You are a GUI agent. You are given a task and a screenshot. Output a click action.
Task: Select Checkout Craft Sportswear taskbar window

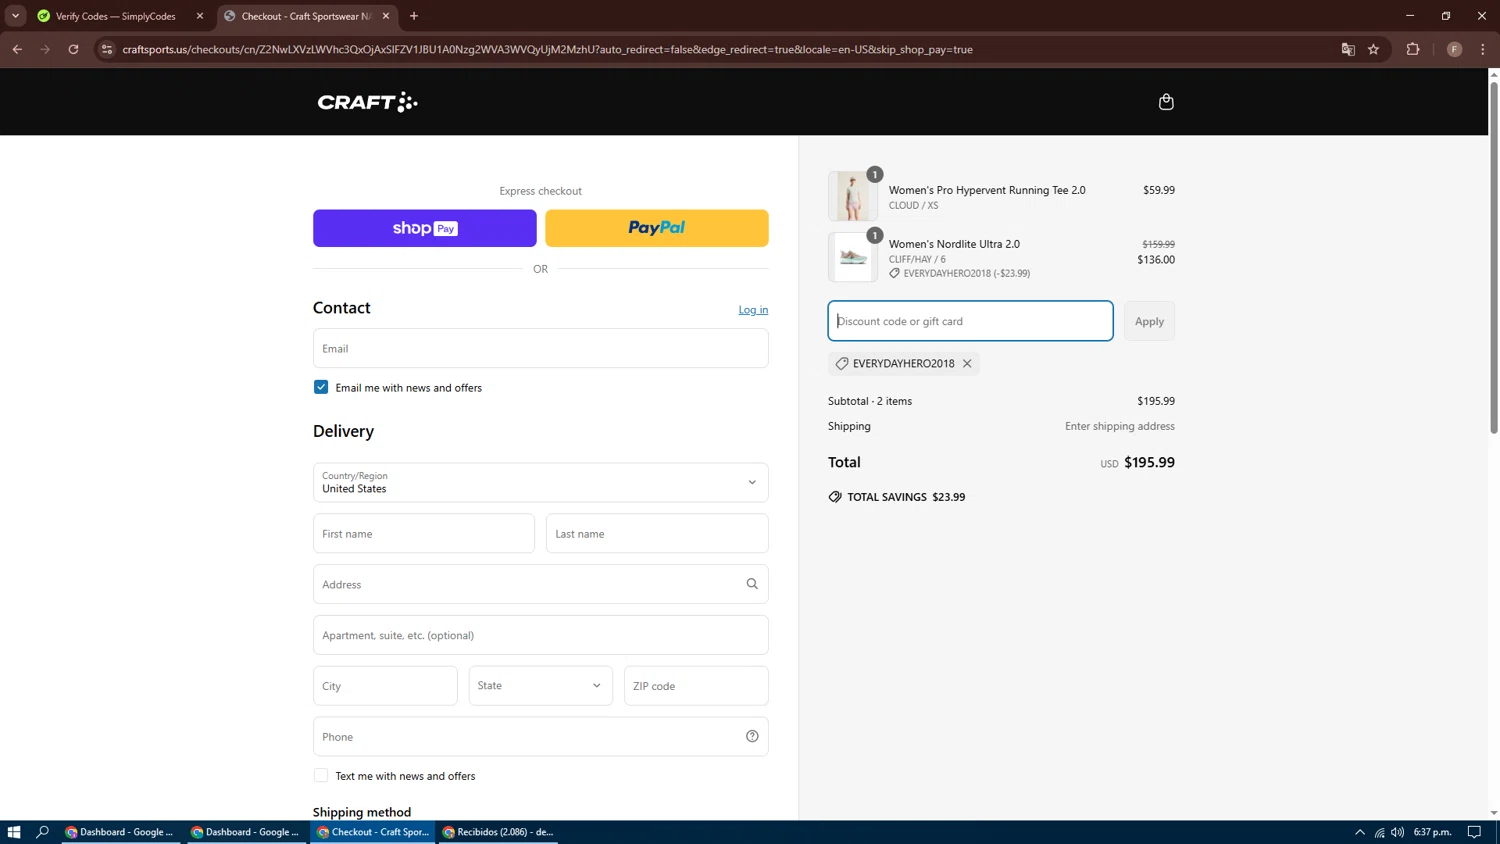click(372, 832)
